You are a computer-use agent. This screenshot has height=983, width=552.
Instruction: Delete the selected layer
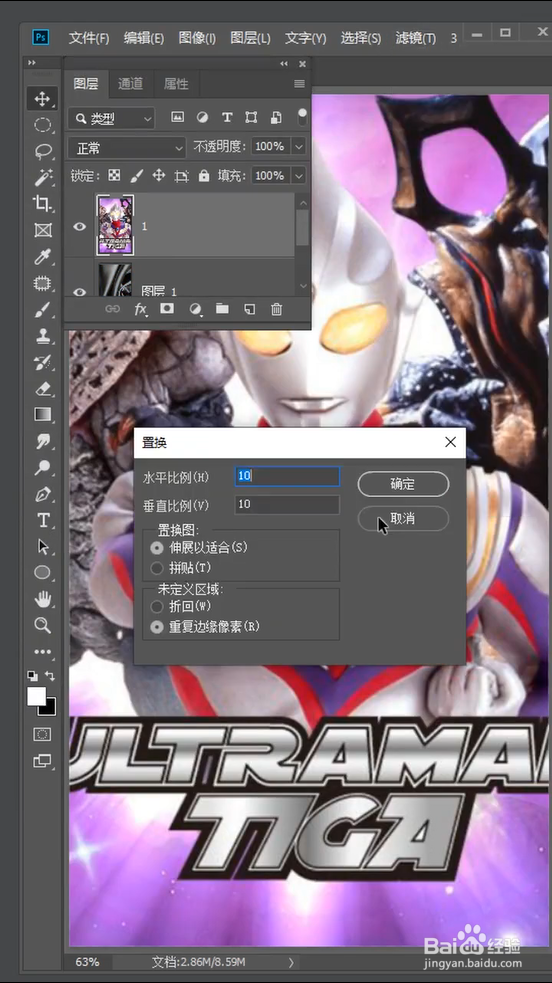276,308
